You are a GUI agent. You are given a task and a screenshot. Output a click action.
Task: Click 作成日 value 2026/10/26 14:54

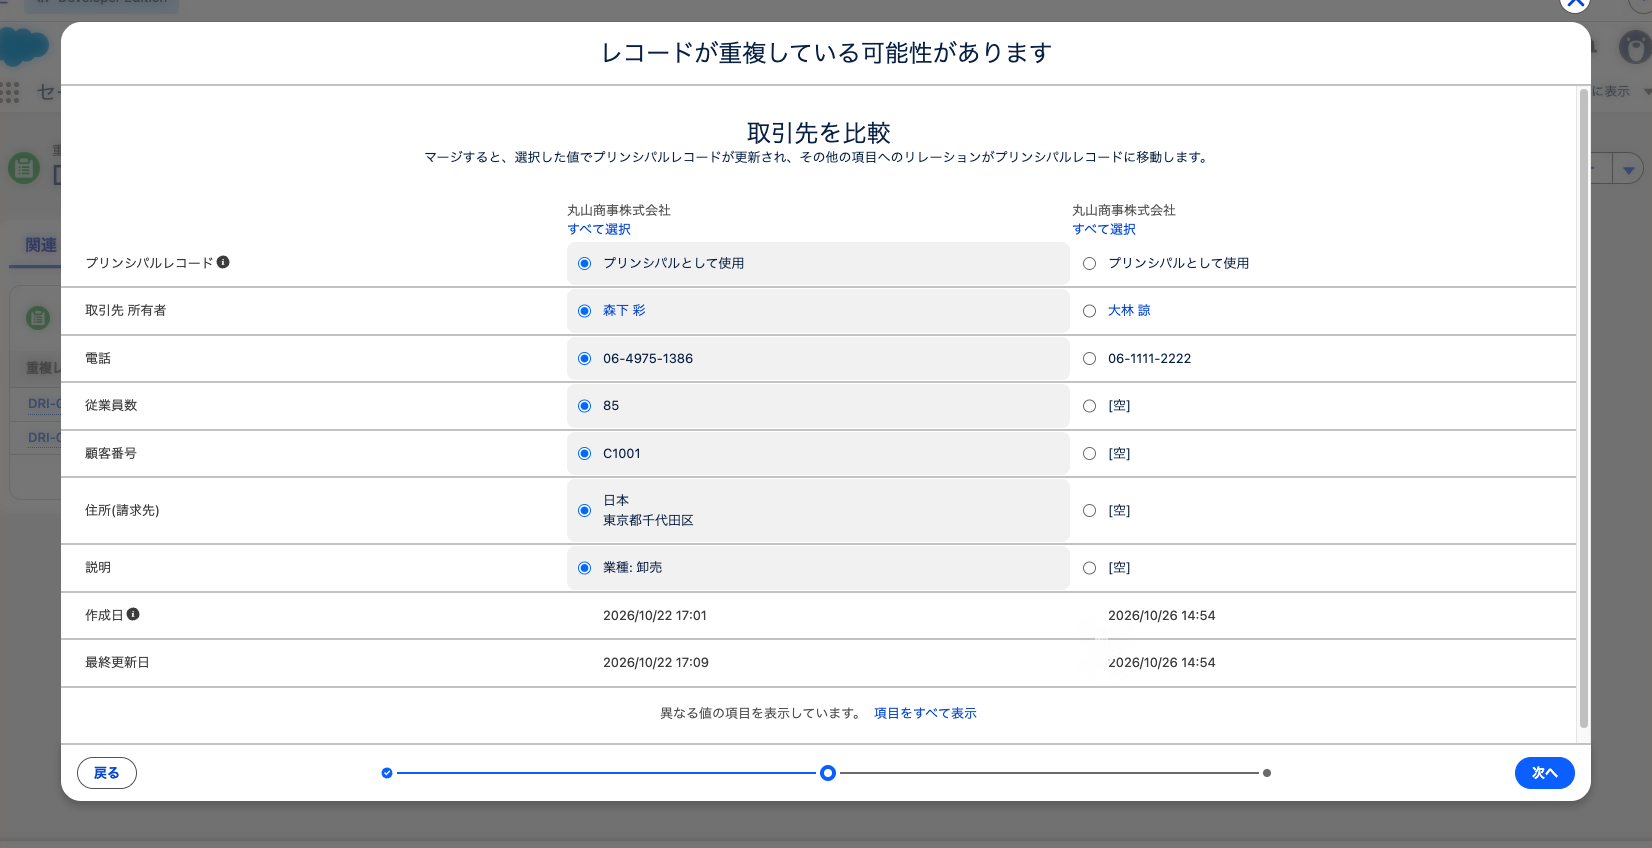1162,616
